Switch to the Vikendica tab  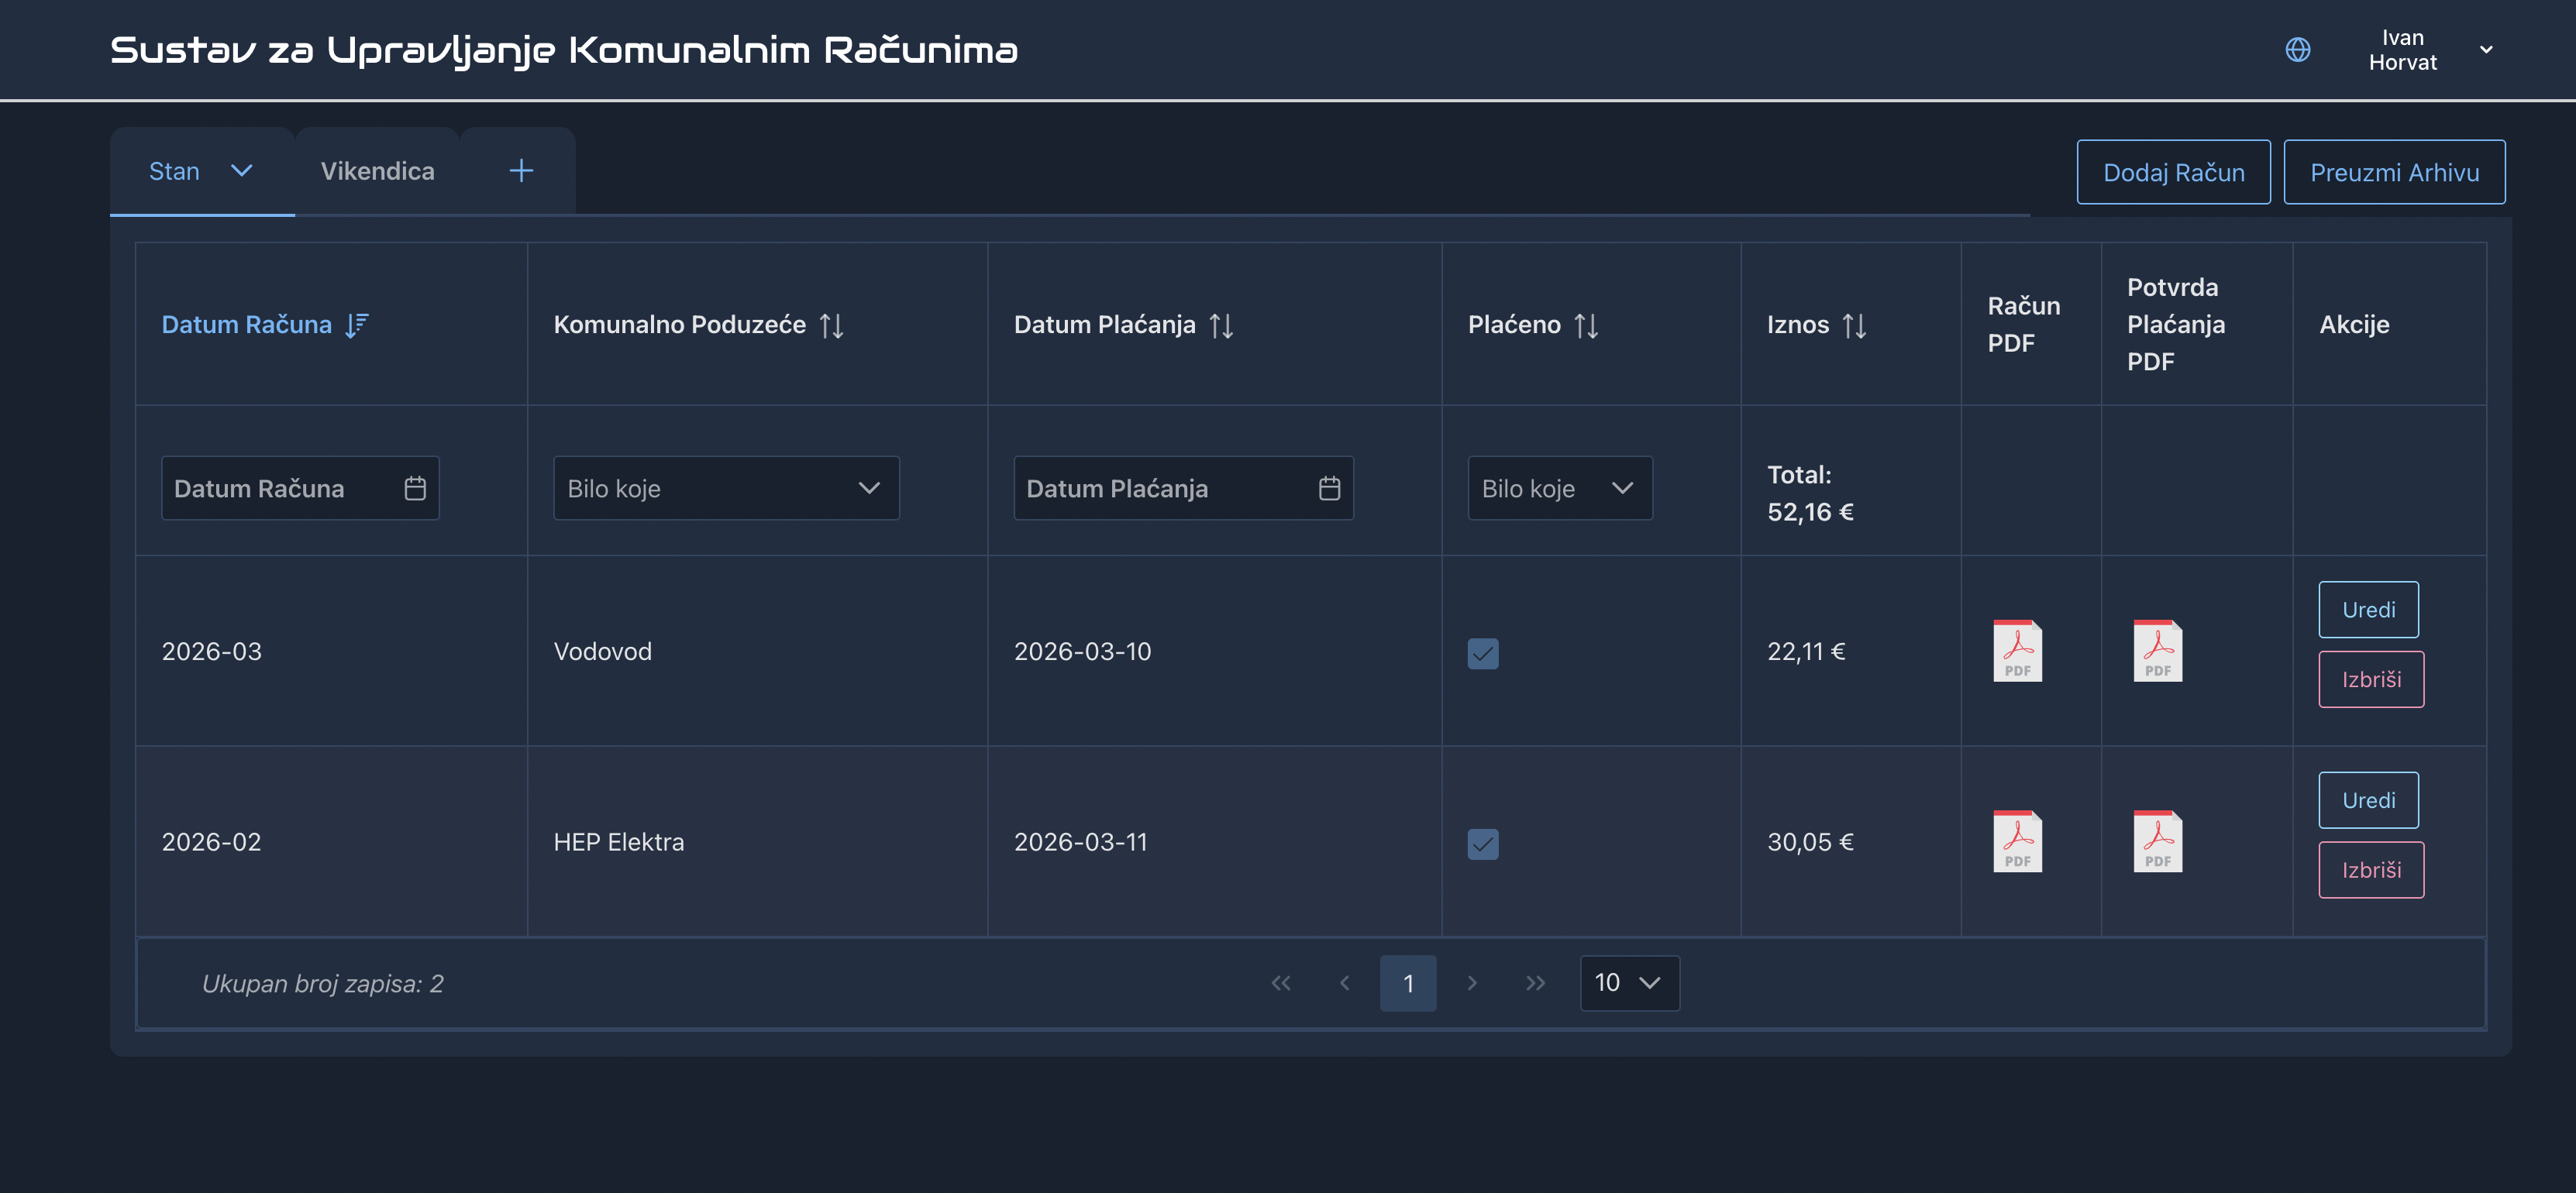(x=377, y=171)
